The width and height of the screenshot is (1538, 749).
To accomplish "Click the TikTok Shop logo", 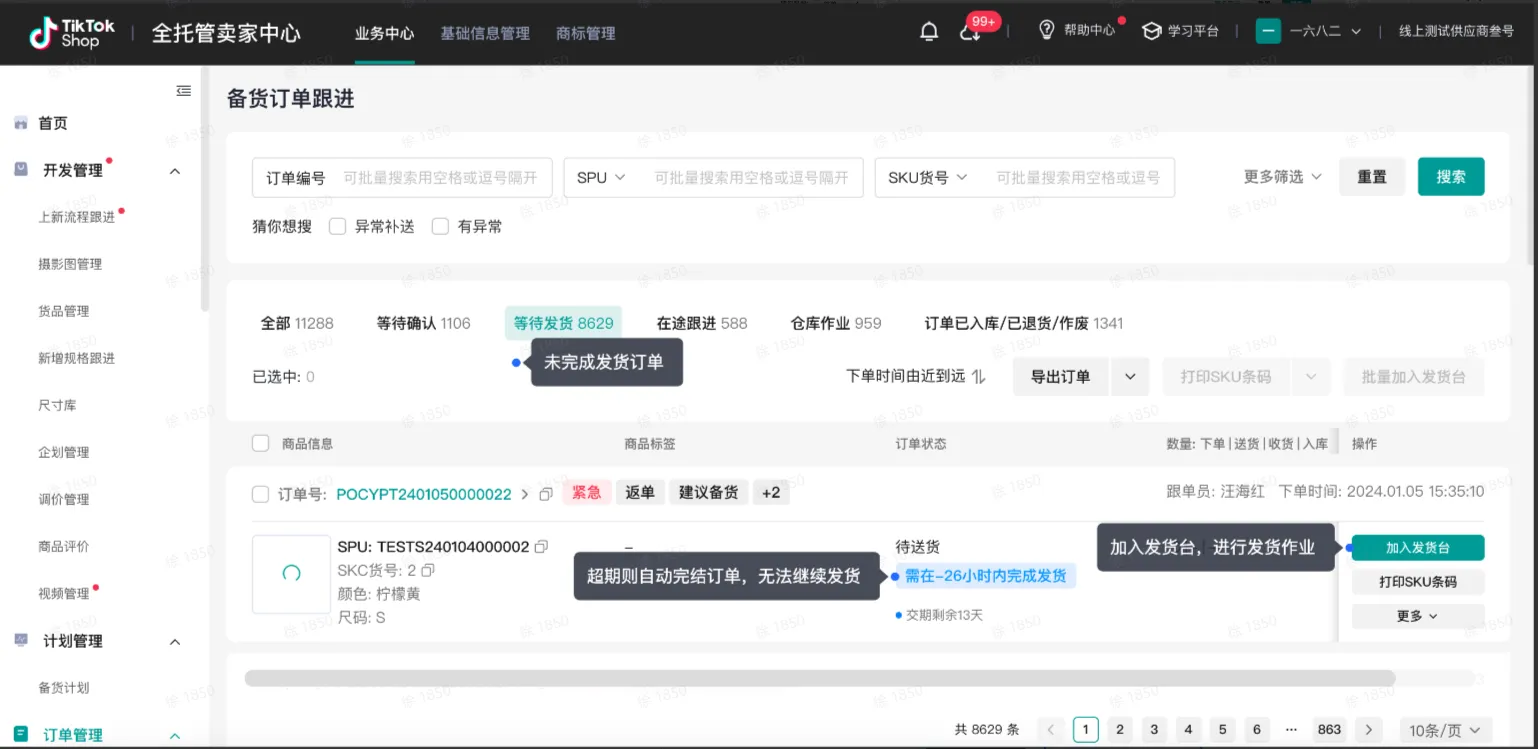I will coord(72,33).
